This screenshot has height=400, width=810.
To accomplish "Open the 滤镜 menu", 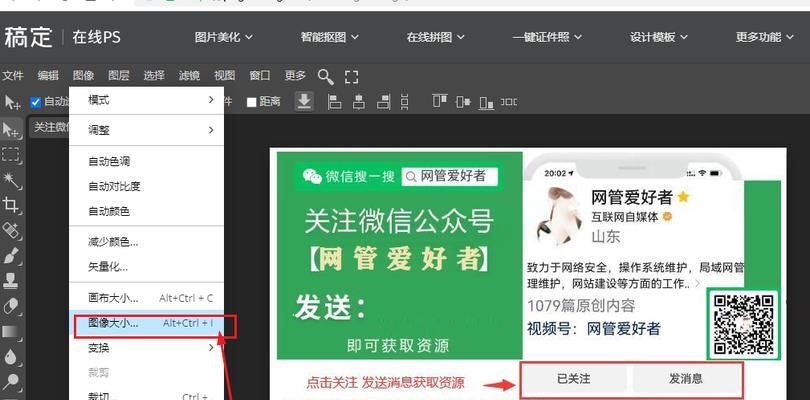I will (189, 76).
